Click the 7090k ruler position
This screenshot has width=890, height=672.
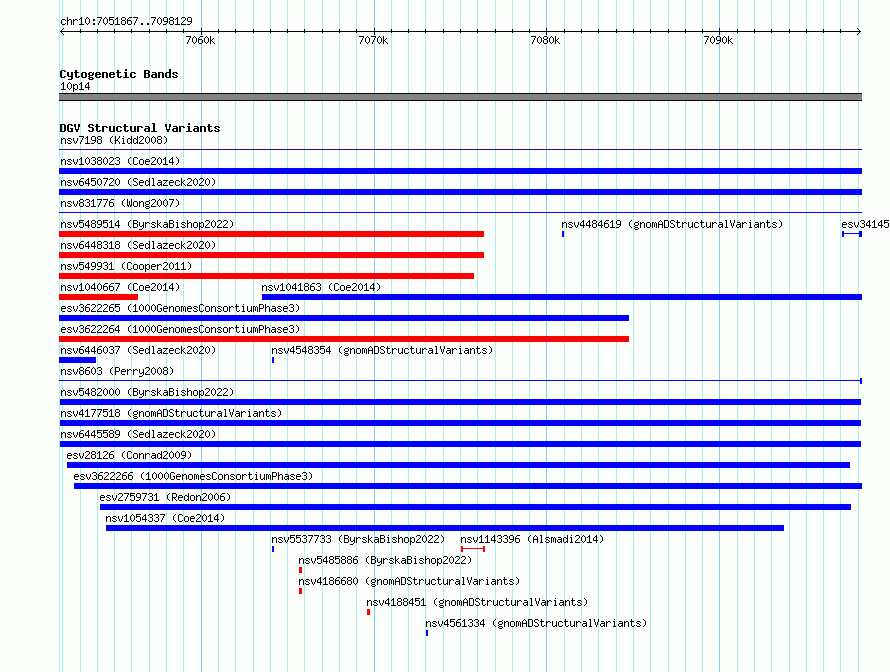tap(718, 40)
